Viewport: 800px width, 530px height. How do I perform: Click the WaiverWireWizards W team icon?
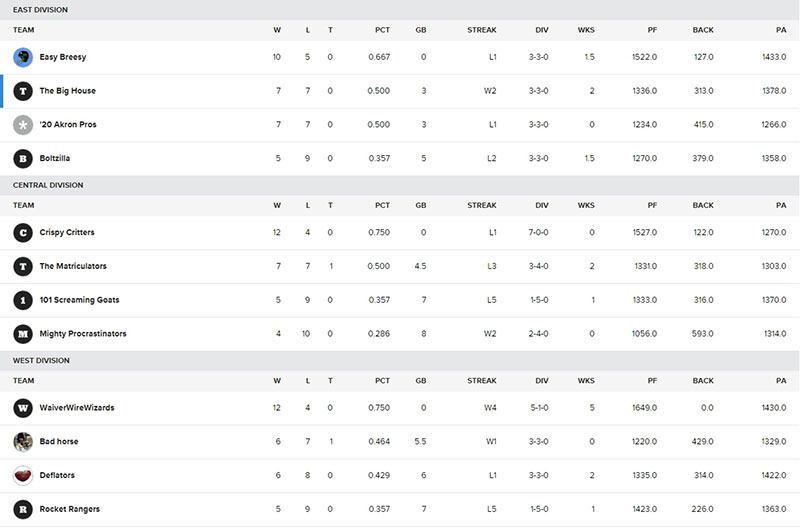coord(23,408)
